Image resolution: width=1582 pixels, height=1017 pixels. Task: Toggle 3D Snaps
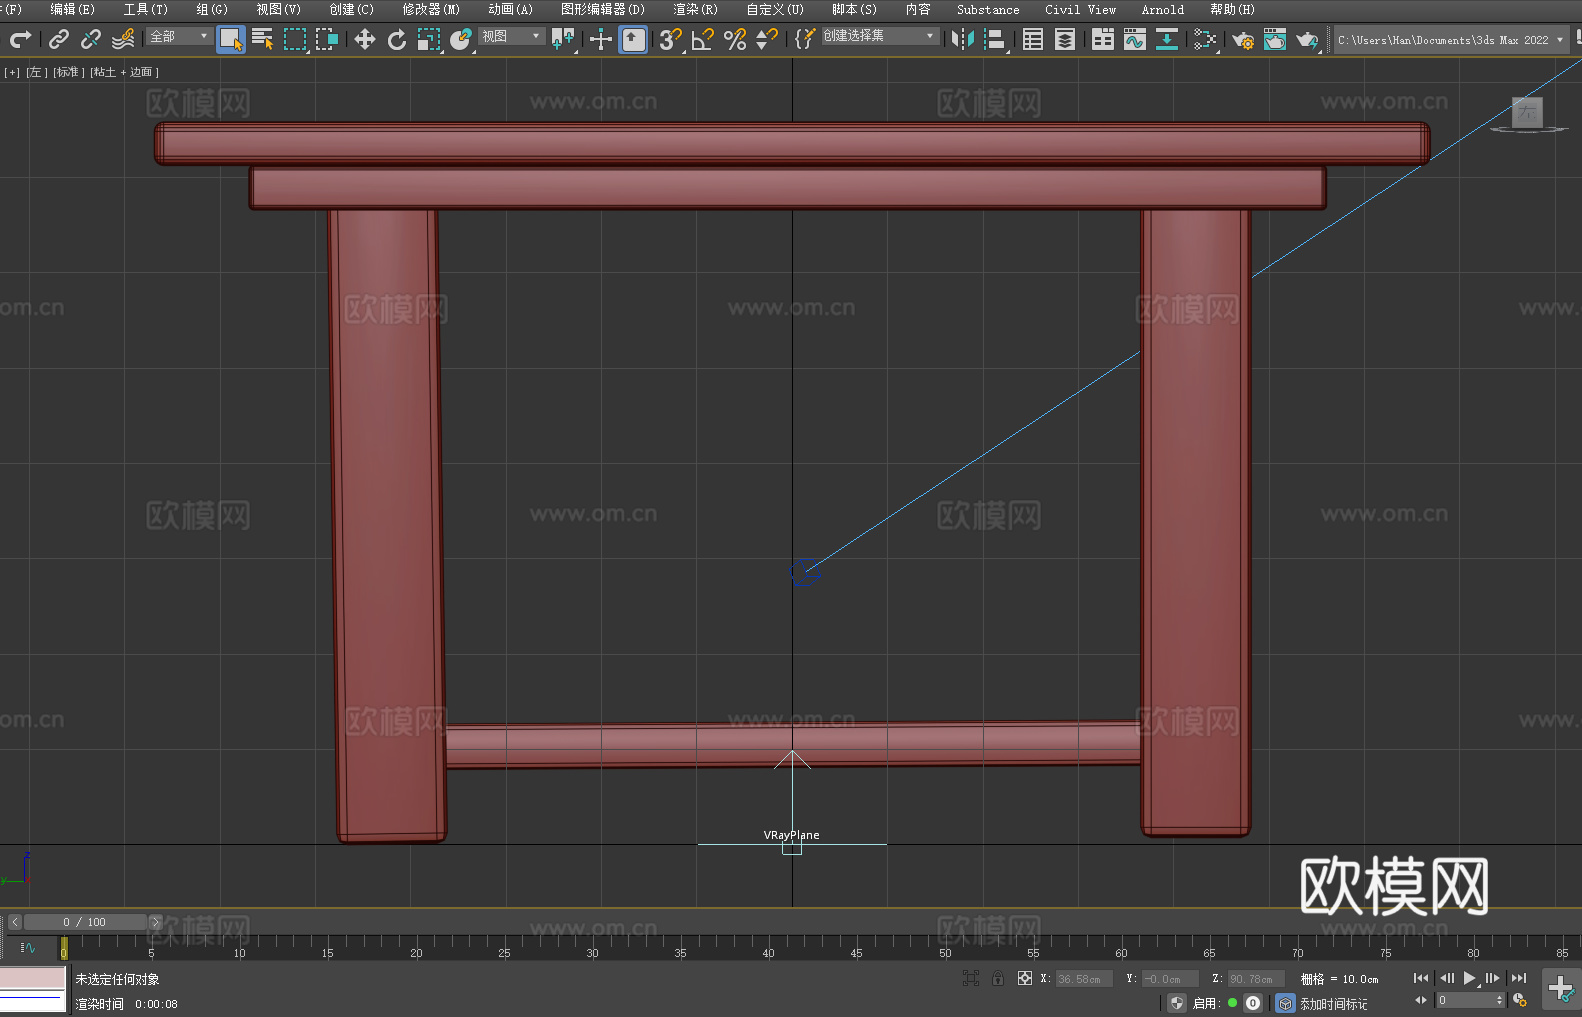671,39
